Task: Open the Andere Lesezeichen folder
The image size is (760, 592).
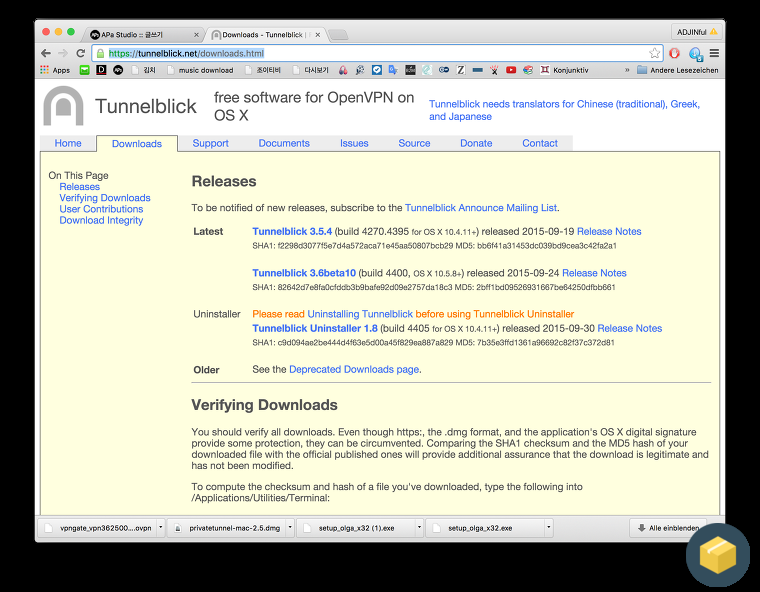Action: pyautogui.click(x=678, y=70)
